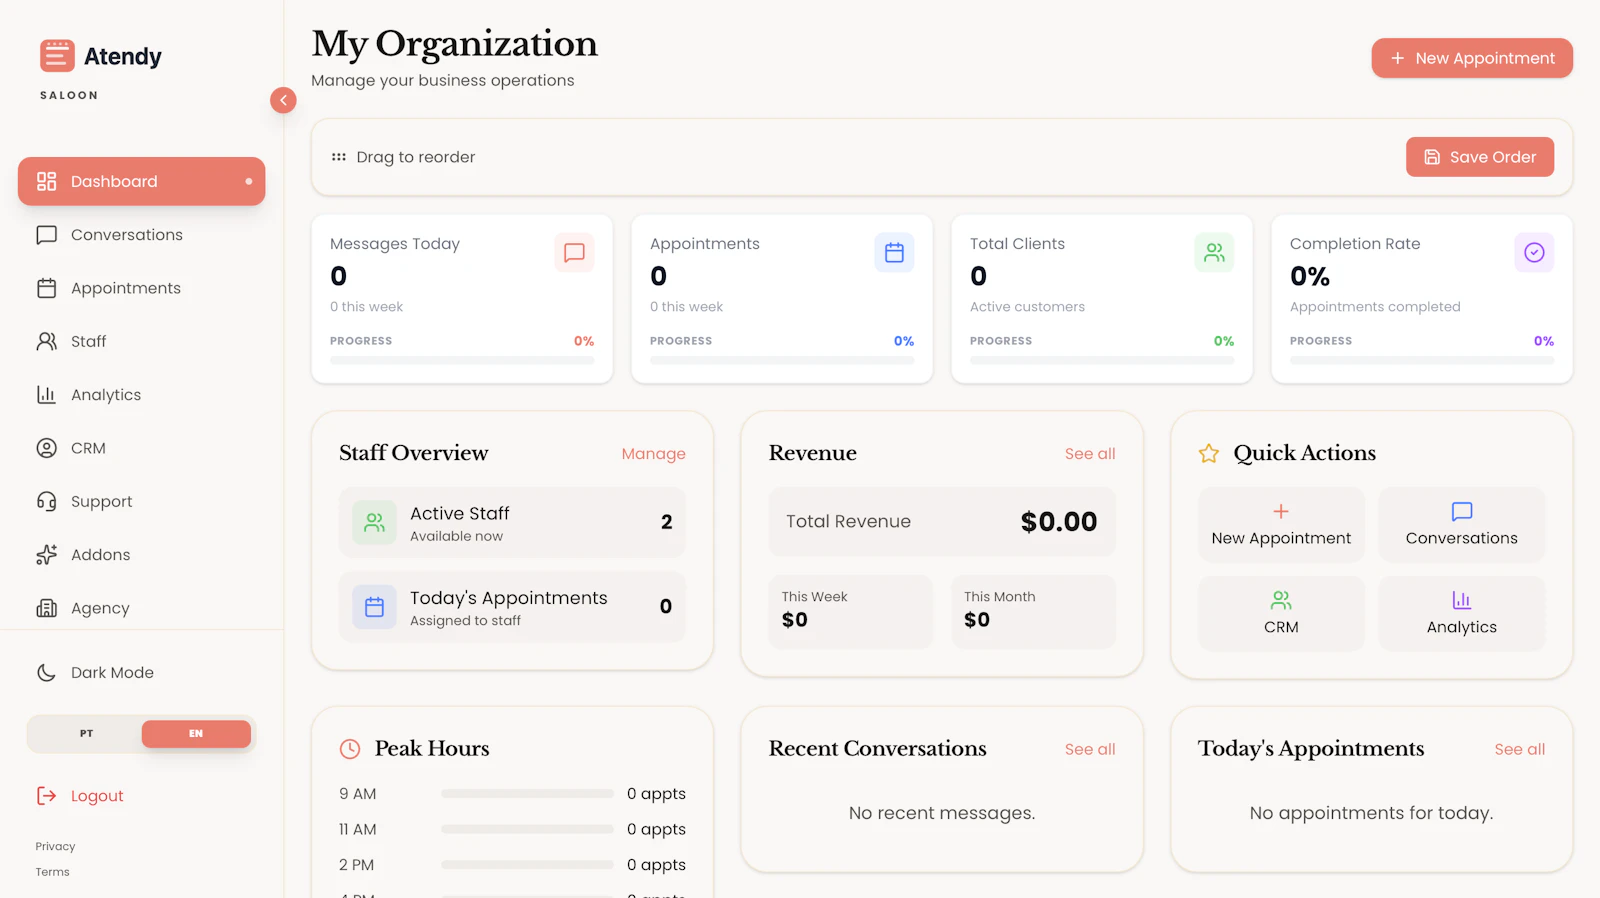Click the New Appointment button in the header
Image resolution: width=1600 pixels, height=898 pixels.
[x=1472, y=58]
